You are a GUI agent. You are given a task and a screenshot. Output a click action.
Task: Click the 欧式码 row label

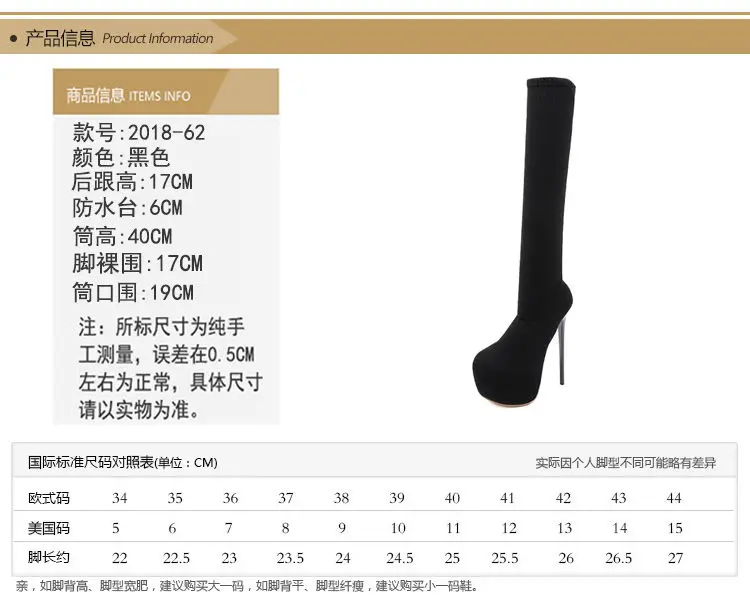[x=49, y=498]
